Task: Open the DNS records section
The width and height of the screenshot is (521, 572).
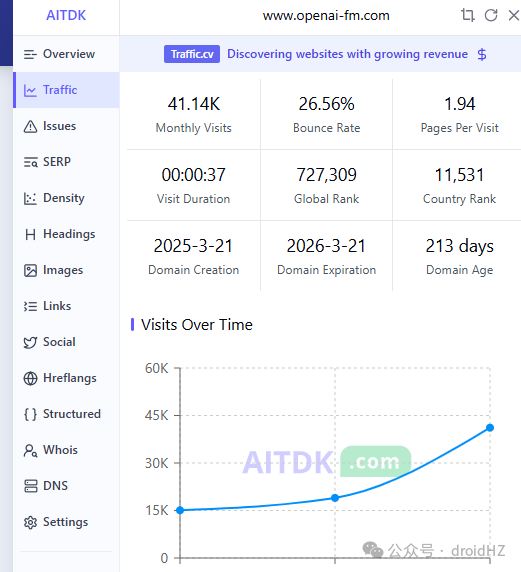Action: [66, 486]
